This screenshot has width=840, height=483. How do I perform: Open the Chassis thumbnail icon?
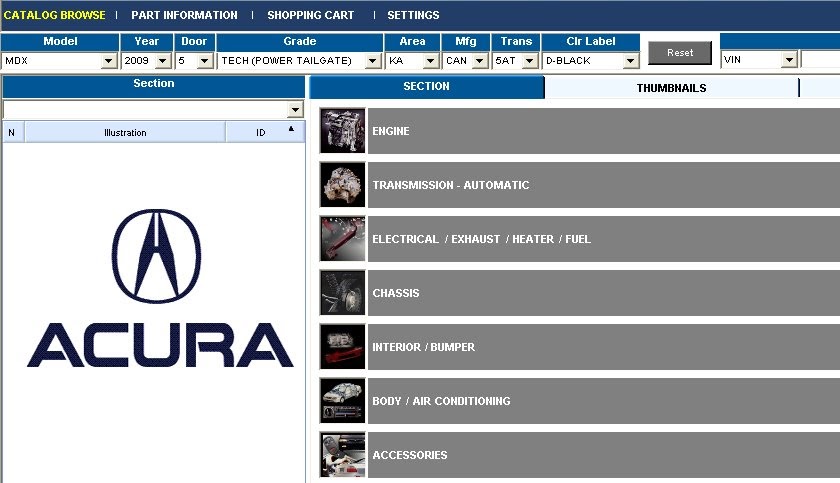[342, 293]
